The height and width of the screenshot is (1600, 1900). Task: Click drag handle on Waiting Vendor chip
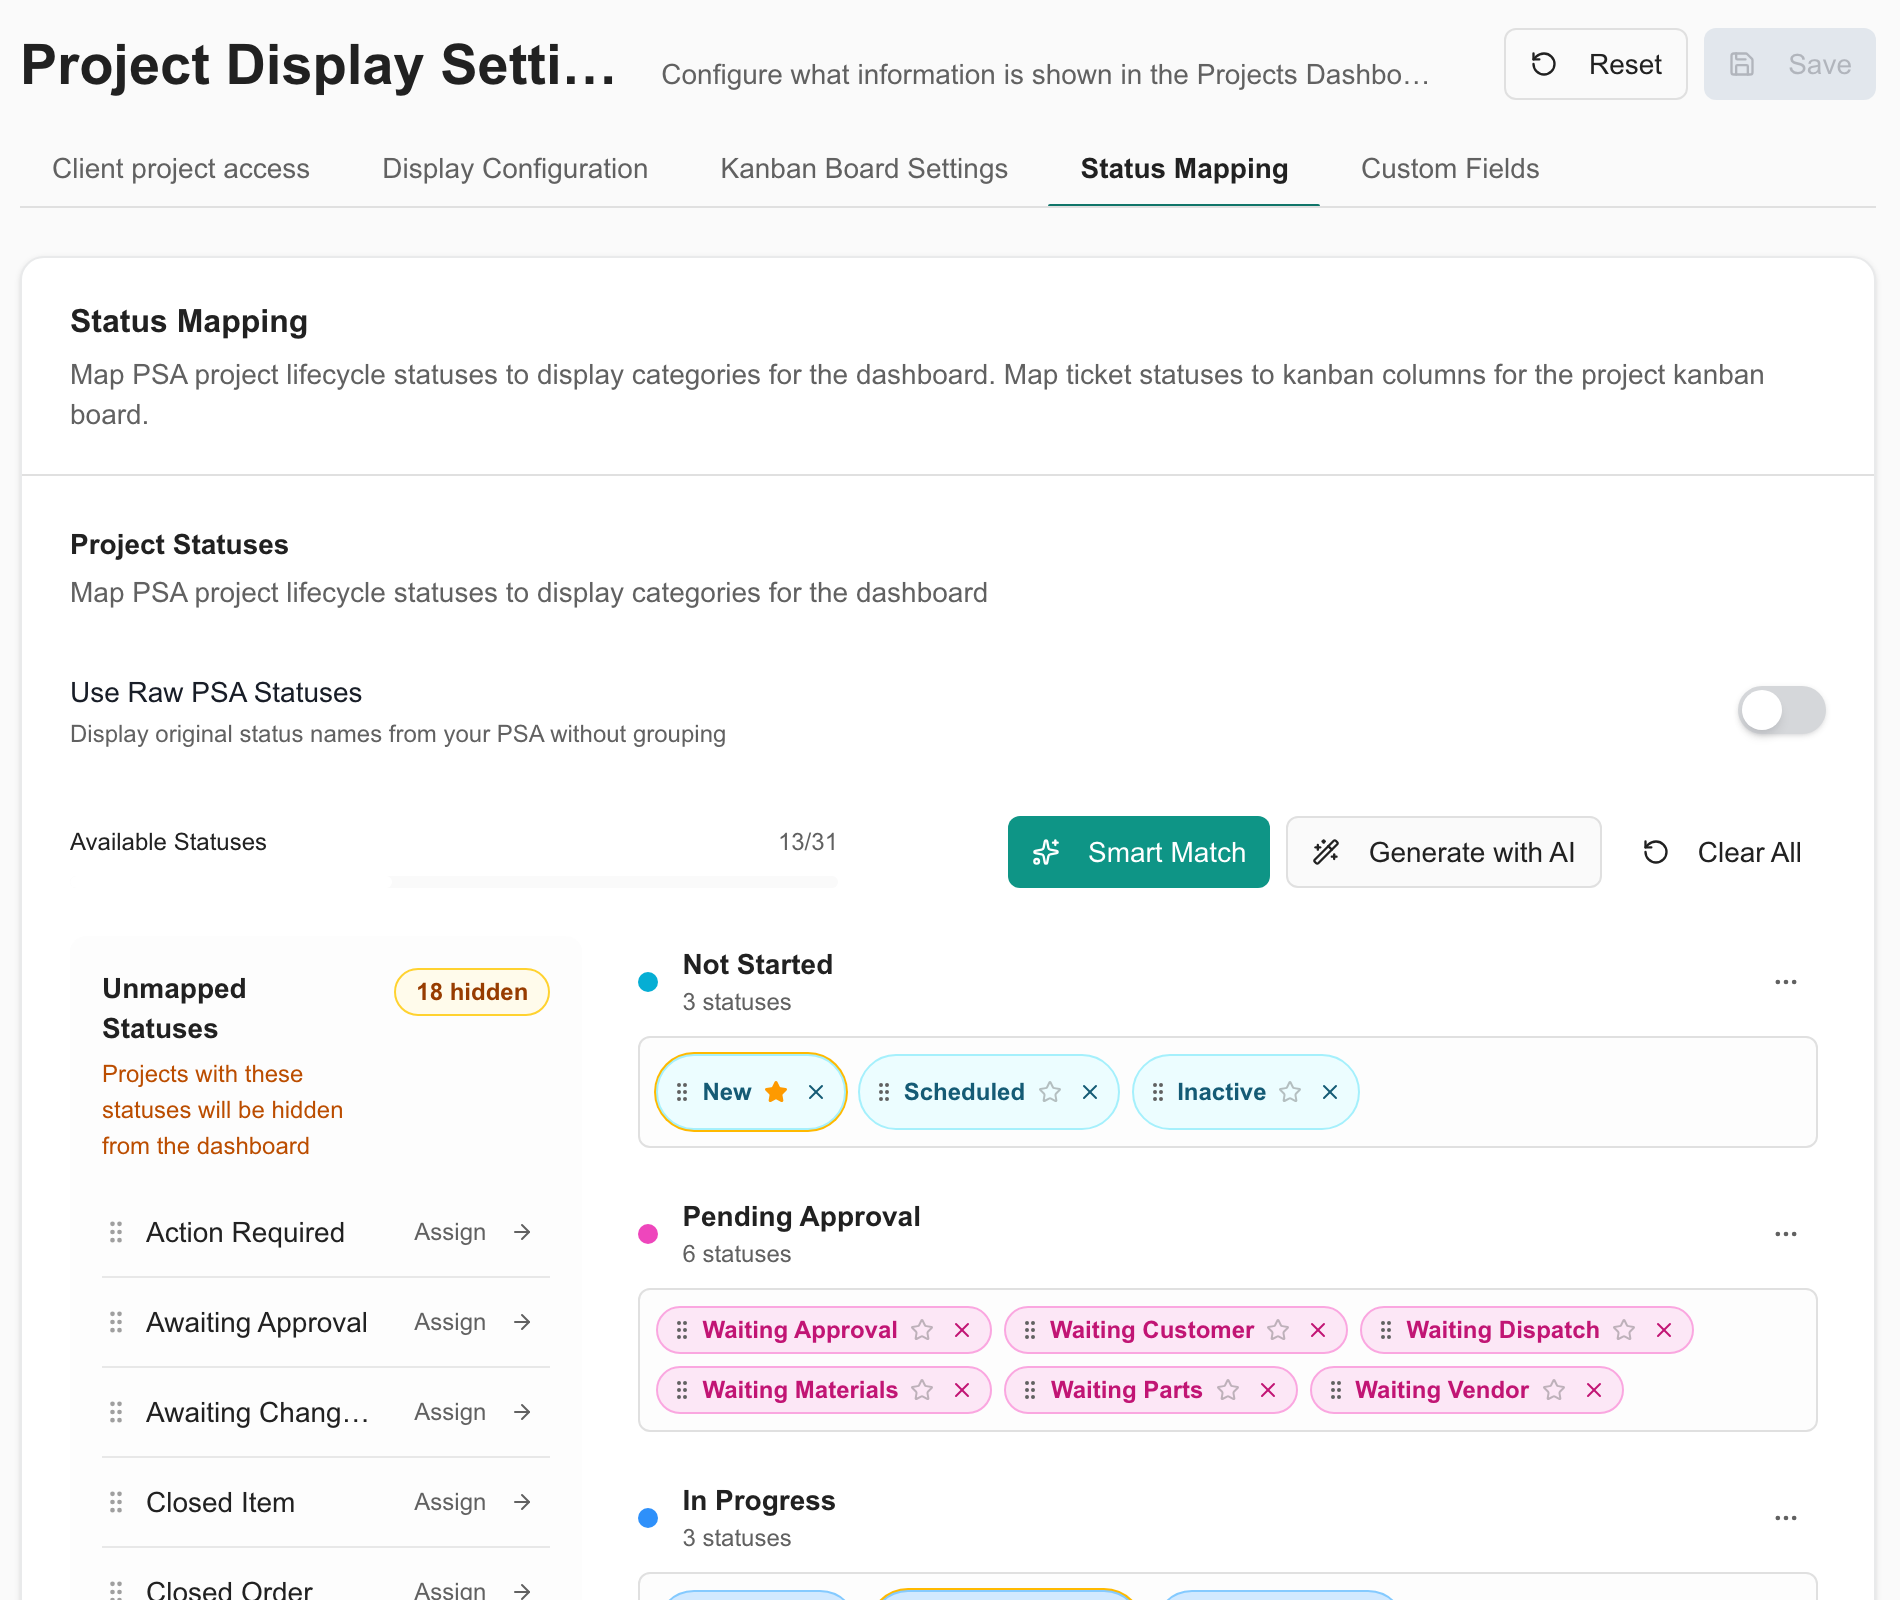tap(1336, 1390)
